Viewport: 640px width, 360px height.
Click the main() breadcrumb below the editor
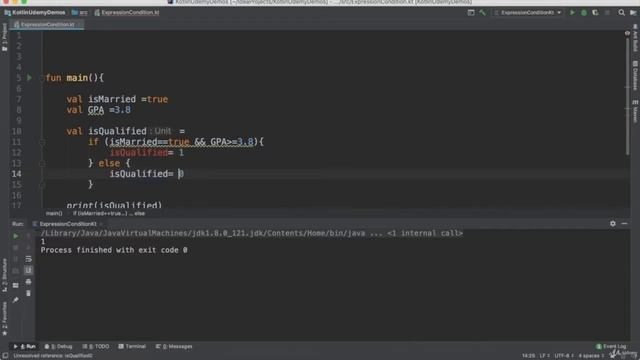pos(54,213)
